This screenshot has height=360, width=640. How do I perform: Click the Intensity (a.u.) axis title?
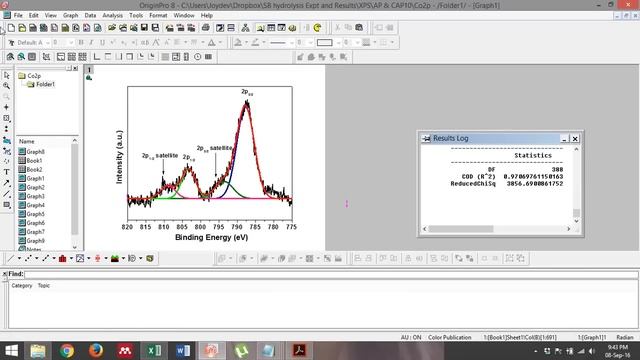119,157
